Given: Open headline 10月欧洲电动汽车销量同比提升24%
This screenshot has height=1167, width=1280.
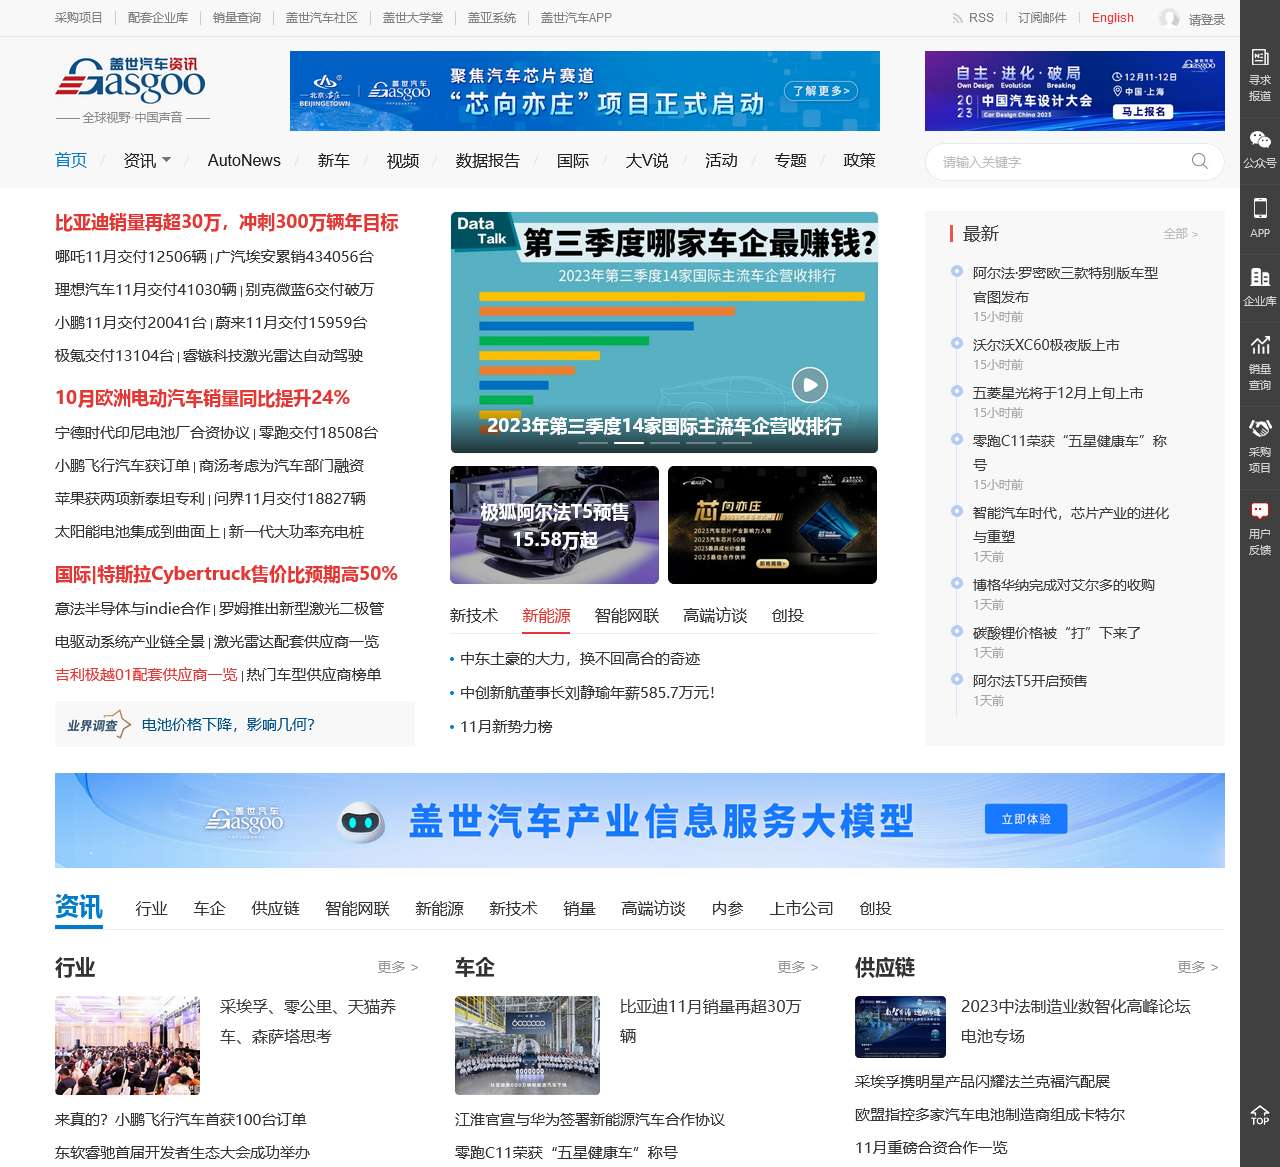Looking at the screenshot, I should (202, 398).
